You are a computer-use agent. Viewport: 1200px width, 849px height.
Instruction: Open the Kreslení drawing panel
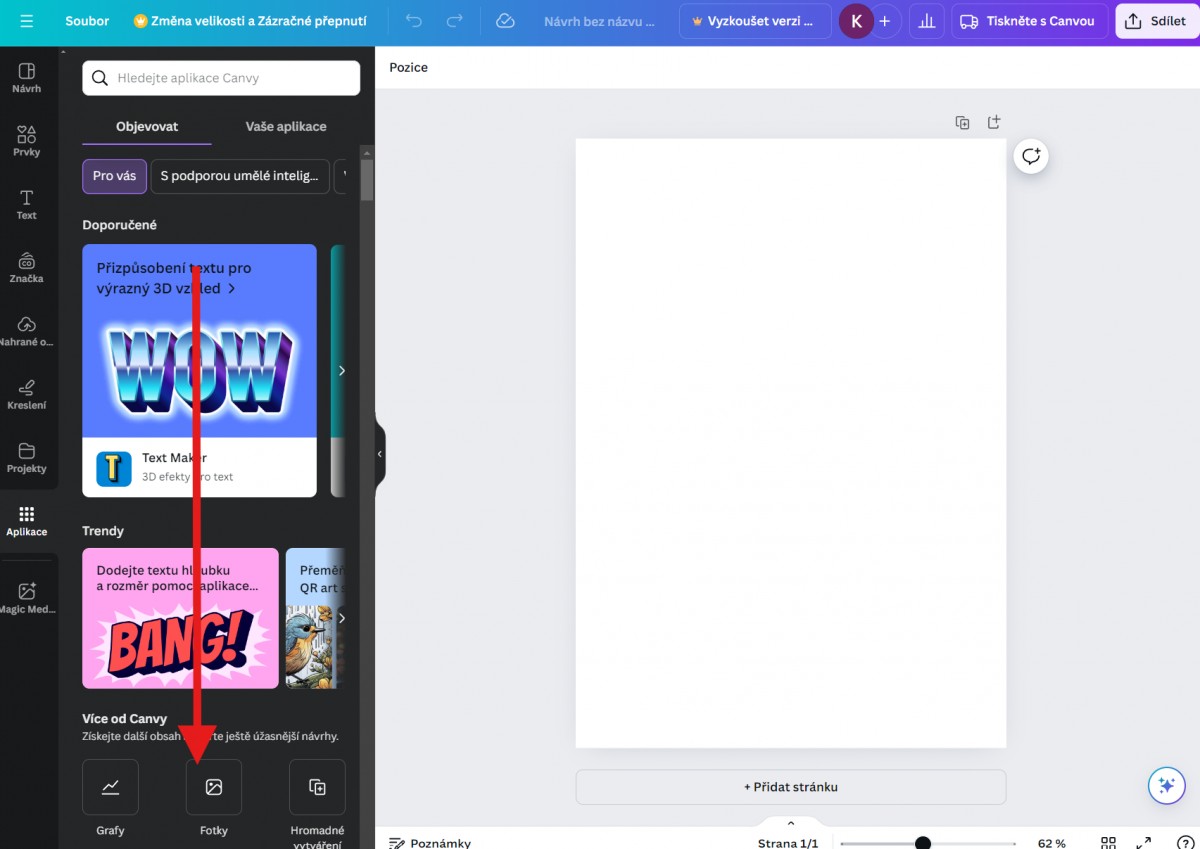pos(27,394)
